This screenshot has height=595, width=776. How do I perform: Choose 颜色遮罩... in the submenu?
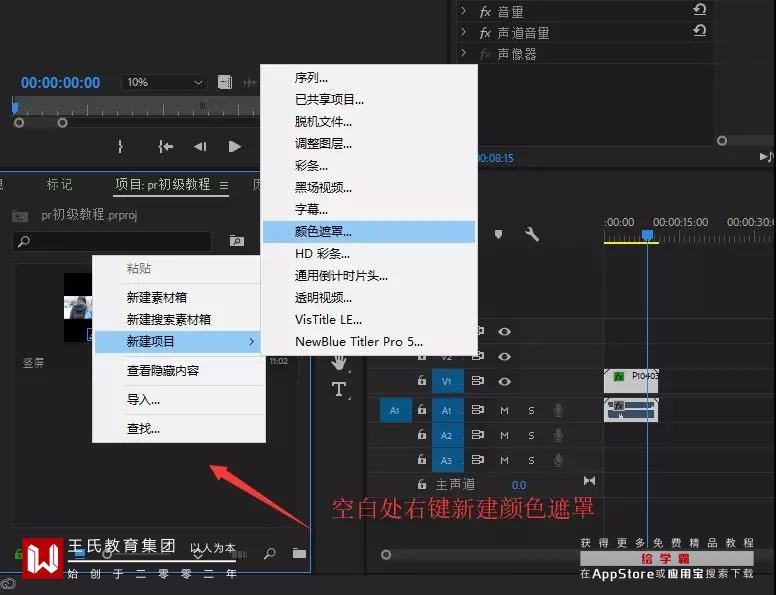369,232
